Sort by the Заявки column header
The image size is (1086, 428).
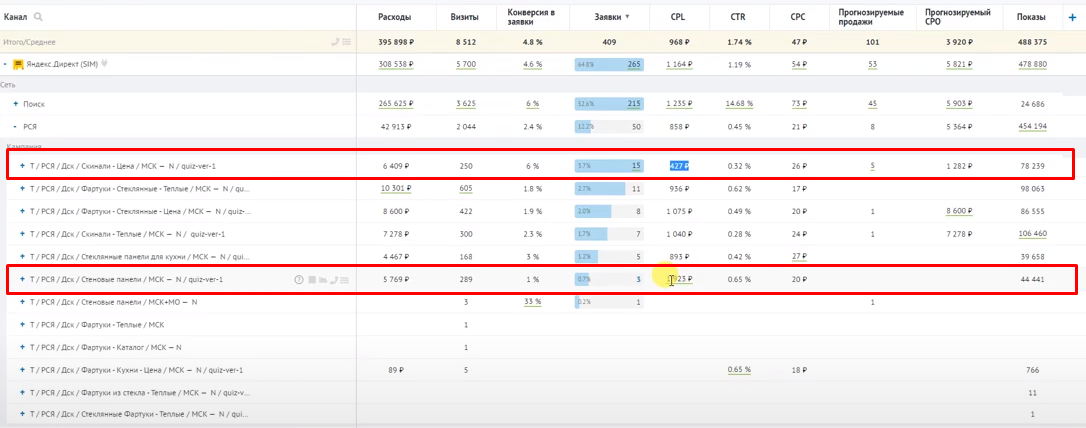coord(608,17)
